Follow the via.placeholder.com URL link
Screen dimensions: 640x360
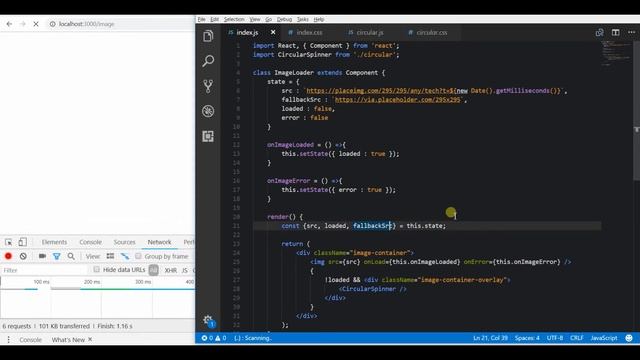(x=398, y=100)
